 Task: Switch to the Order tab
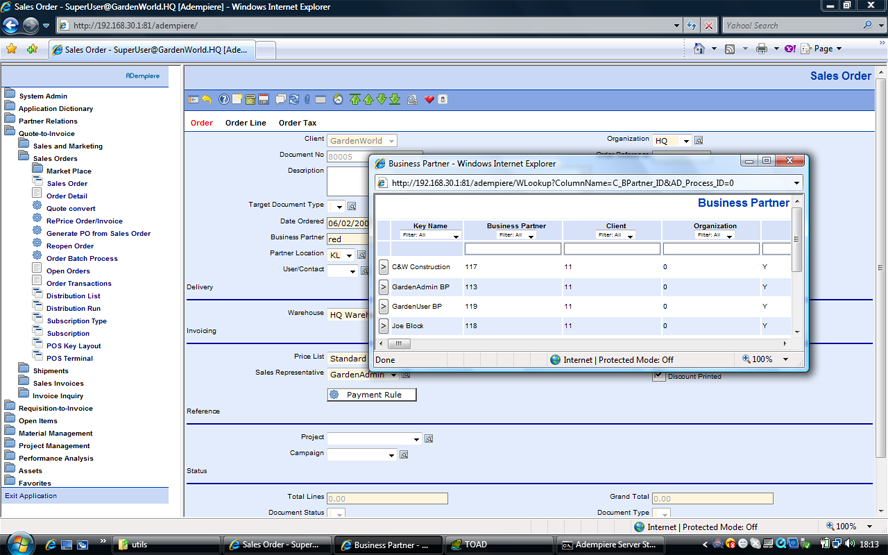202,123
